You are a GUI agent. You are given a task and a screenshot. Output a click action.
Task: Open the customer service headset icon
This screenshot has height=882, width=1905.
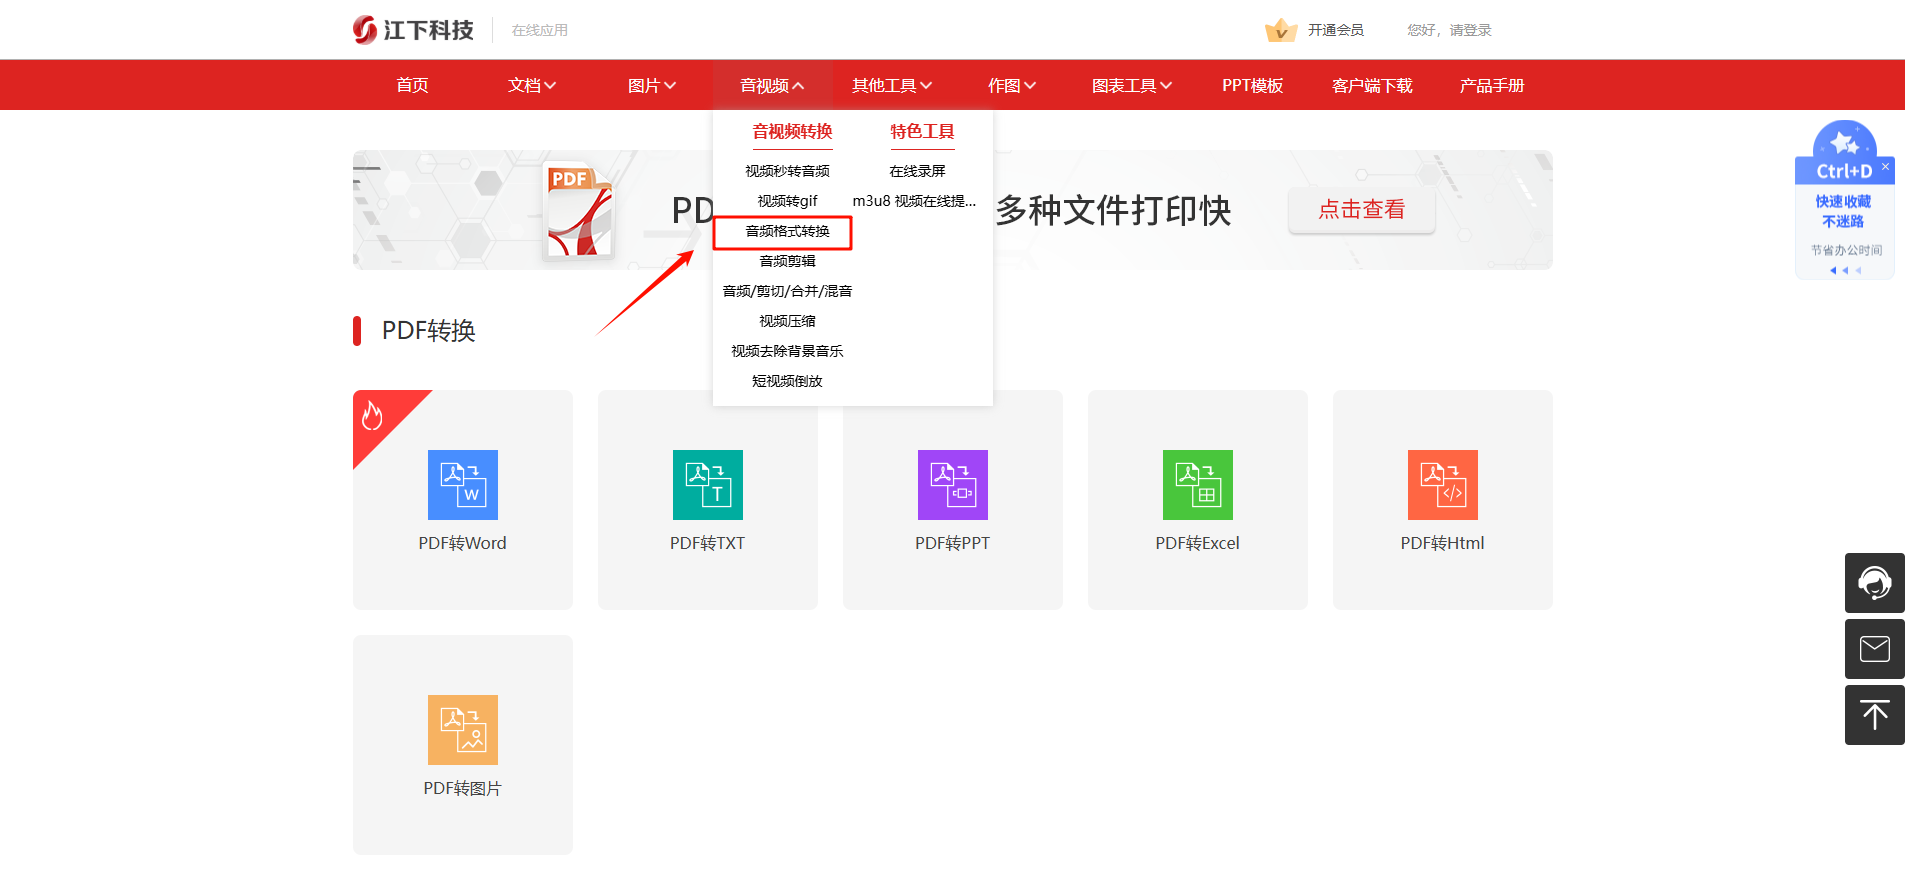[x=1875, y=583]
